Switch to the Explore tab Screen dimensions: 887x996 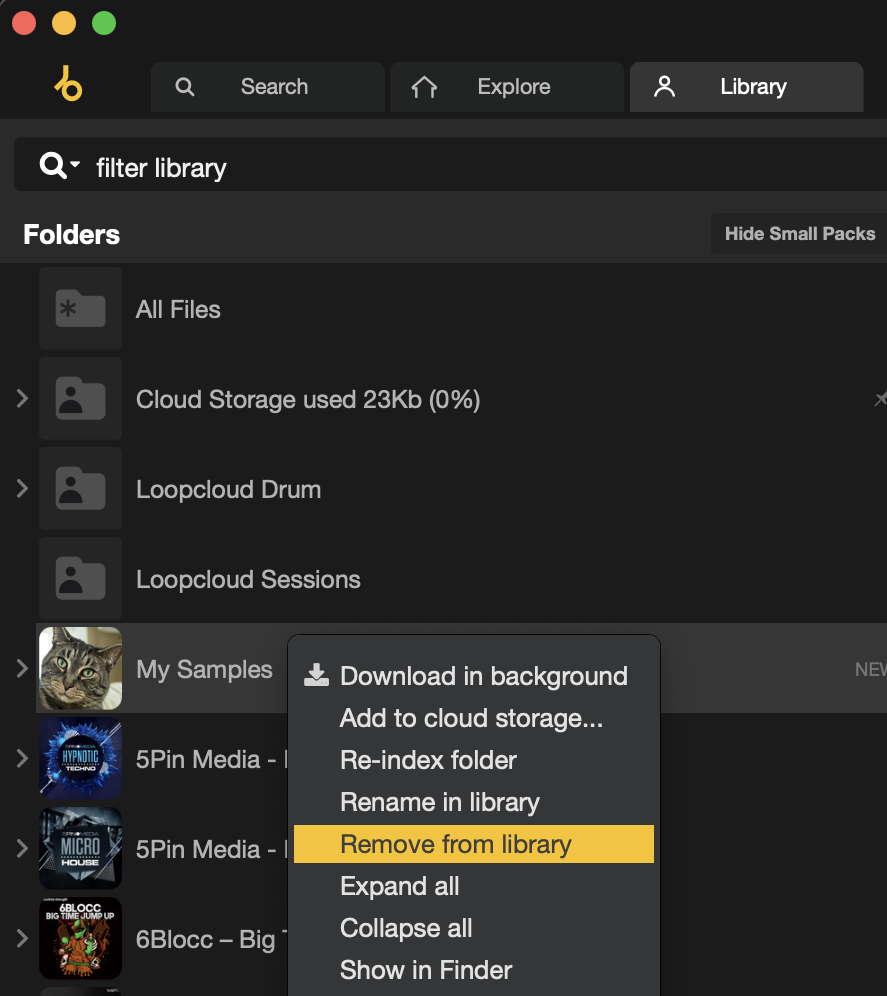click(507, 87)
